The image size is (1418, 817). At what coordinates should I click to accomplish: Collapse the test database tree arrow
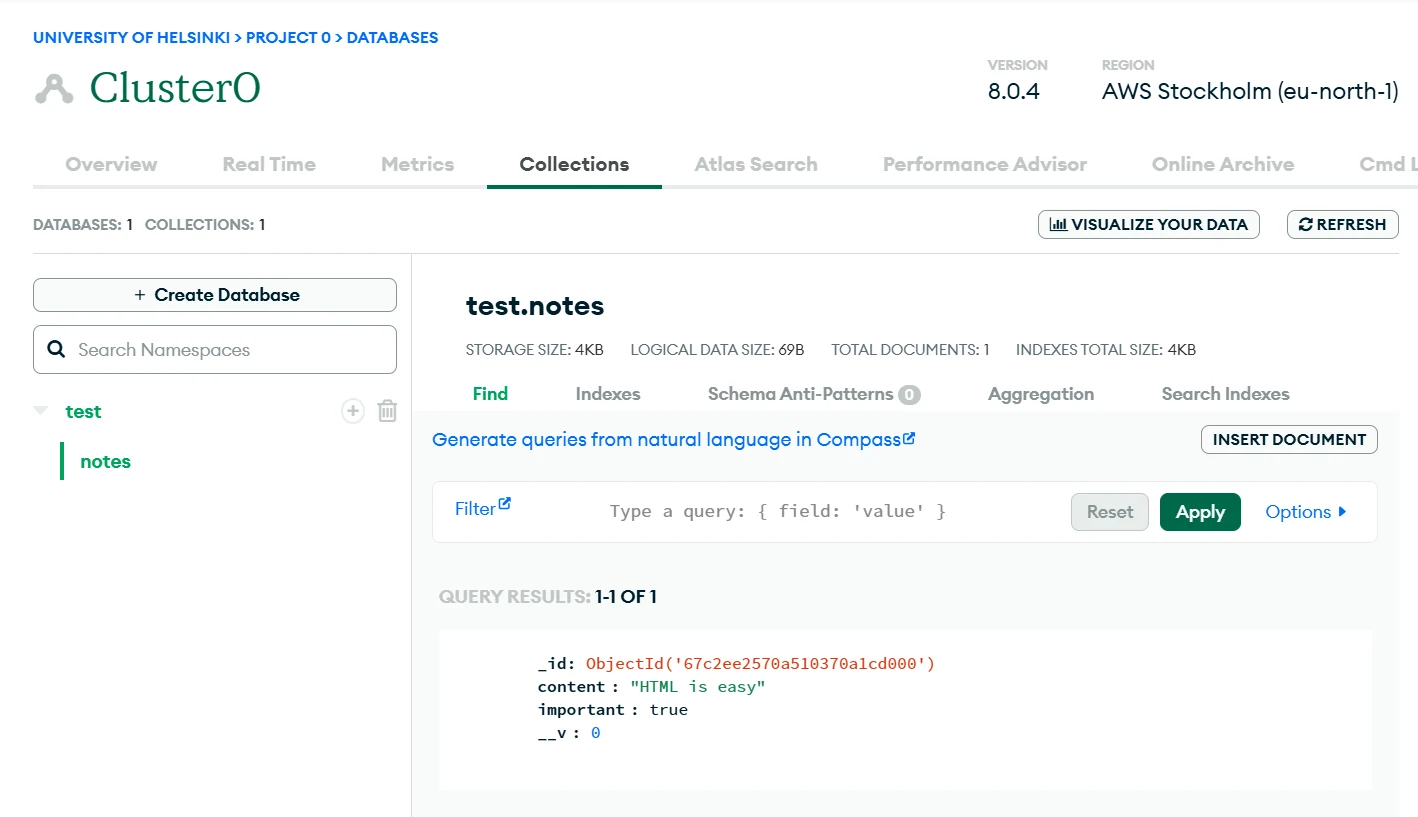click(41, 411)
